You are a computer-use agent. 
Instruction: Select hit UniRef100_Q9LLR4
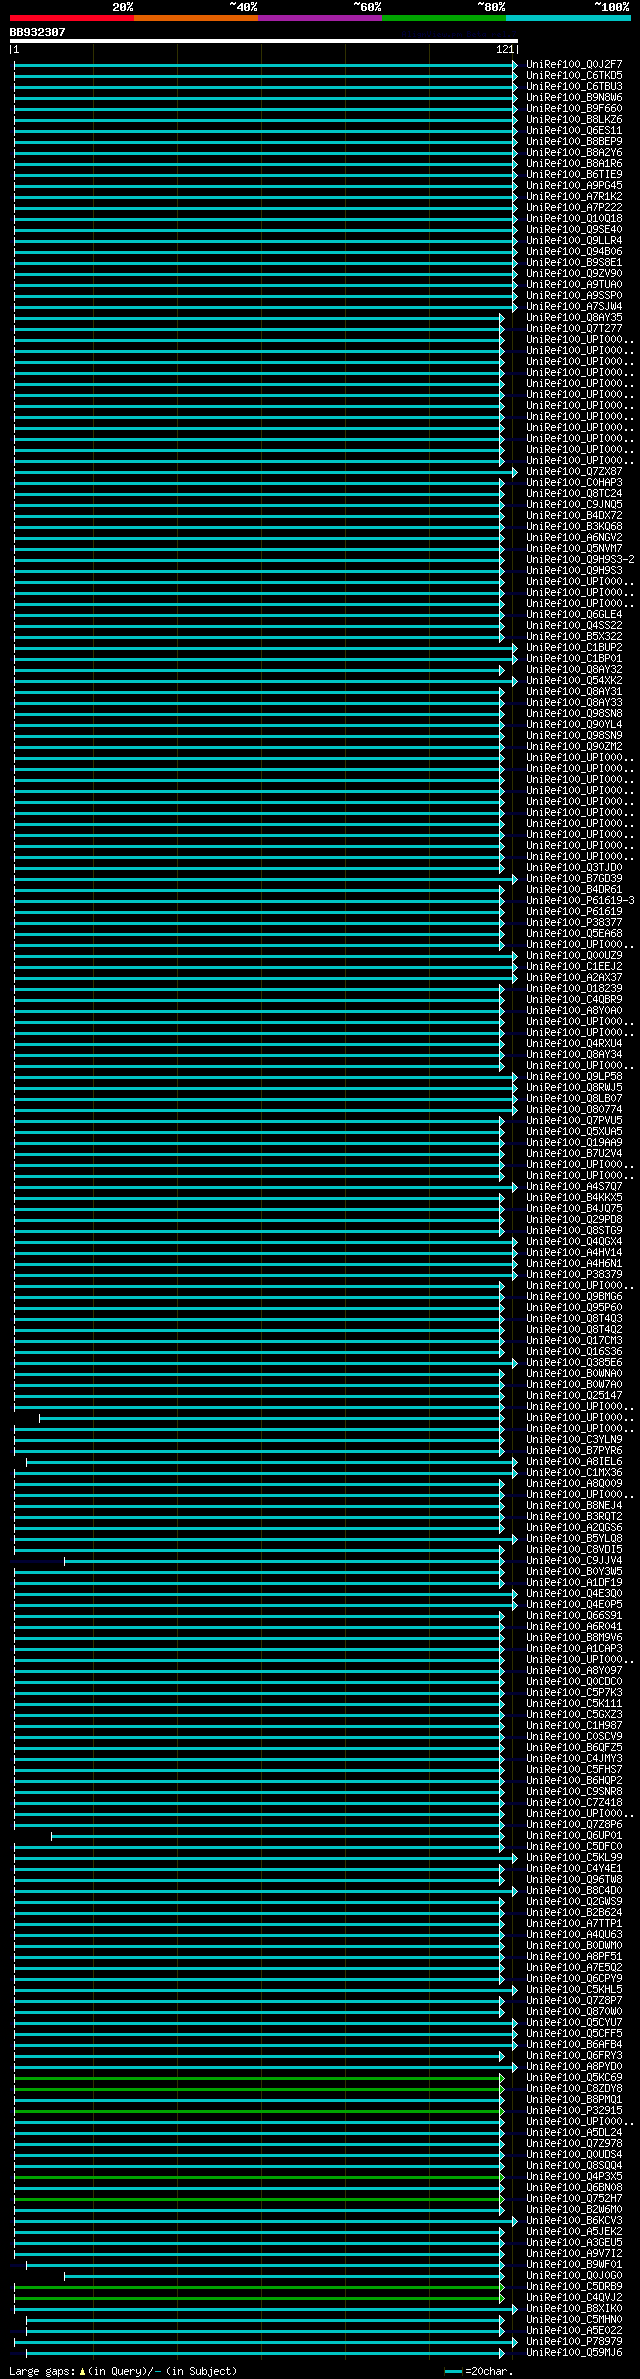(x=574, y=240)
